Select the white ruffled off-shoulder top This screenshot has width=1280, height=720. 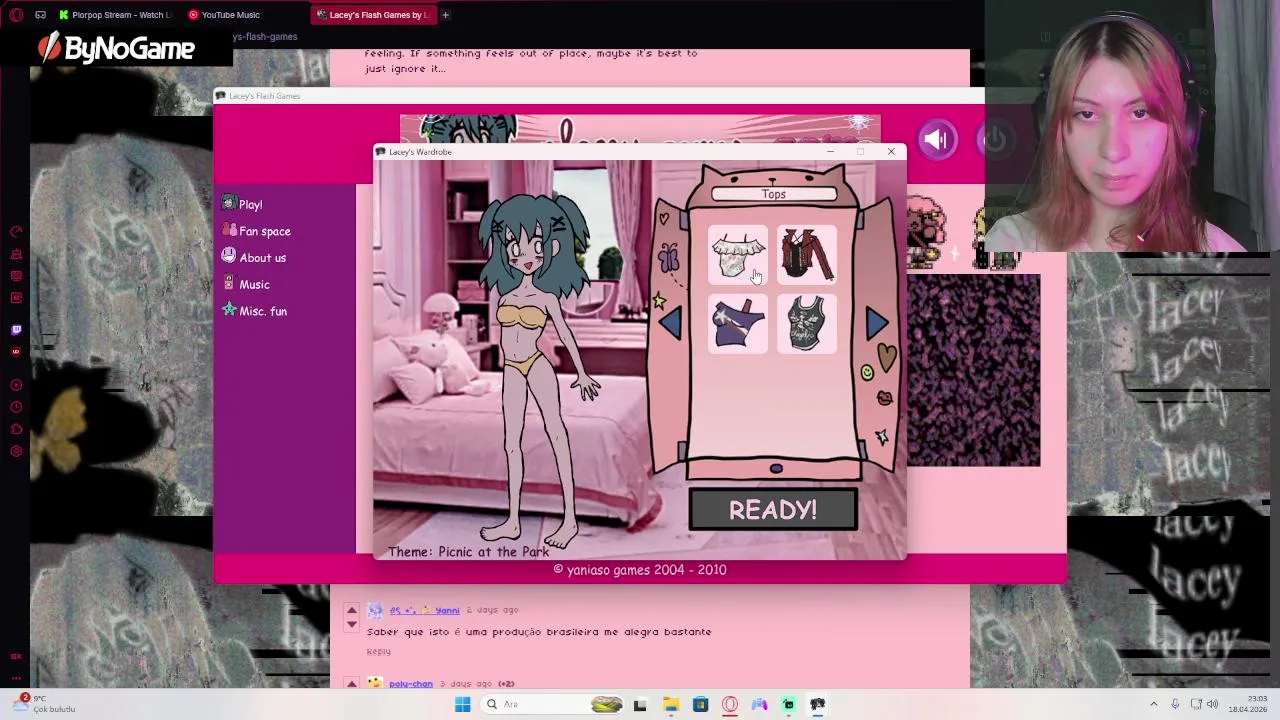[738, 255]
